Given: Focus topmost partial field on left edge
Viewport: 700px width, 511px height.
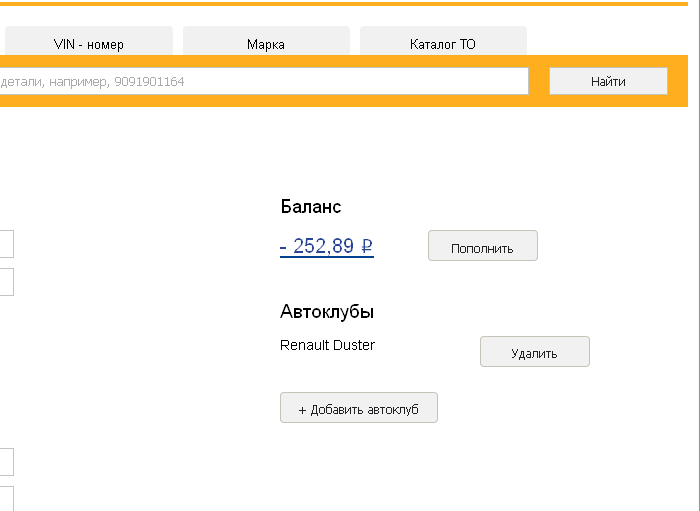Looking at the screenshot, I should 6,244.
